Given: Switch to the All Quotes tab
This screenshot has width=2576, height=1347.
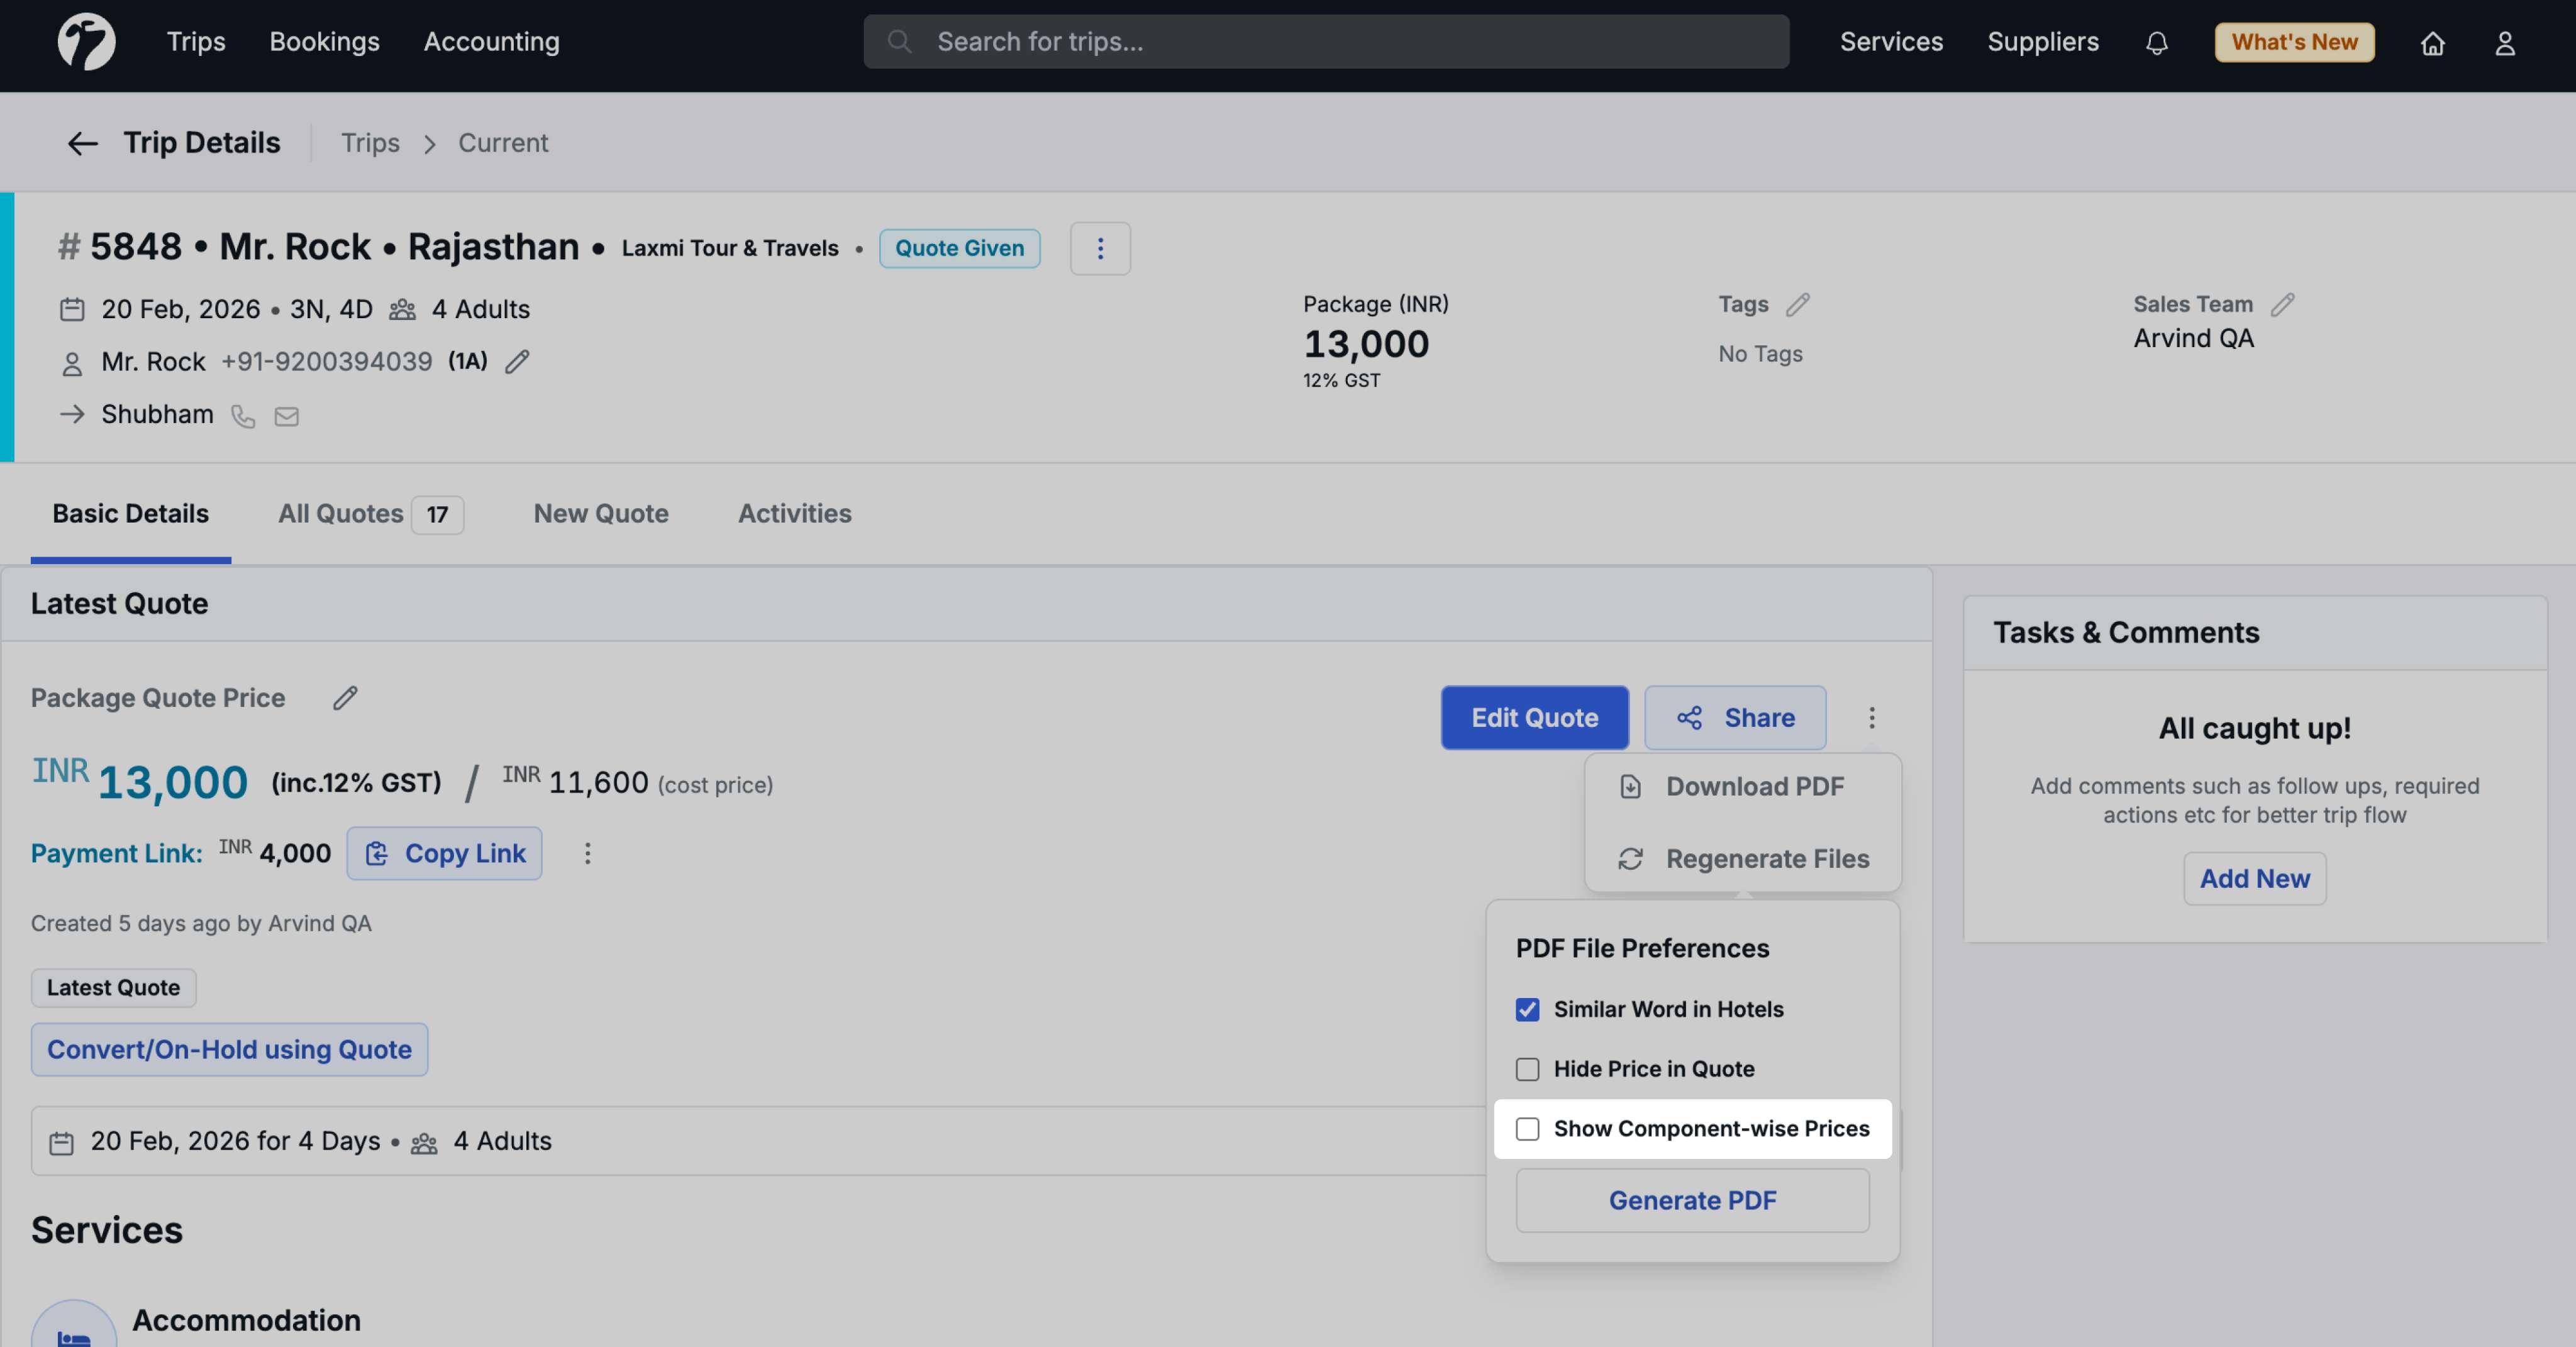Looking at the screenshot, I should [370, 514].
